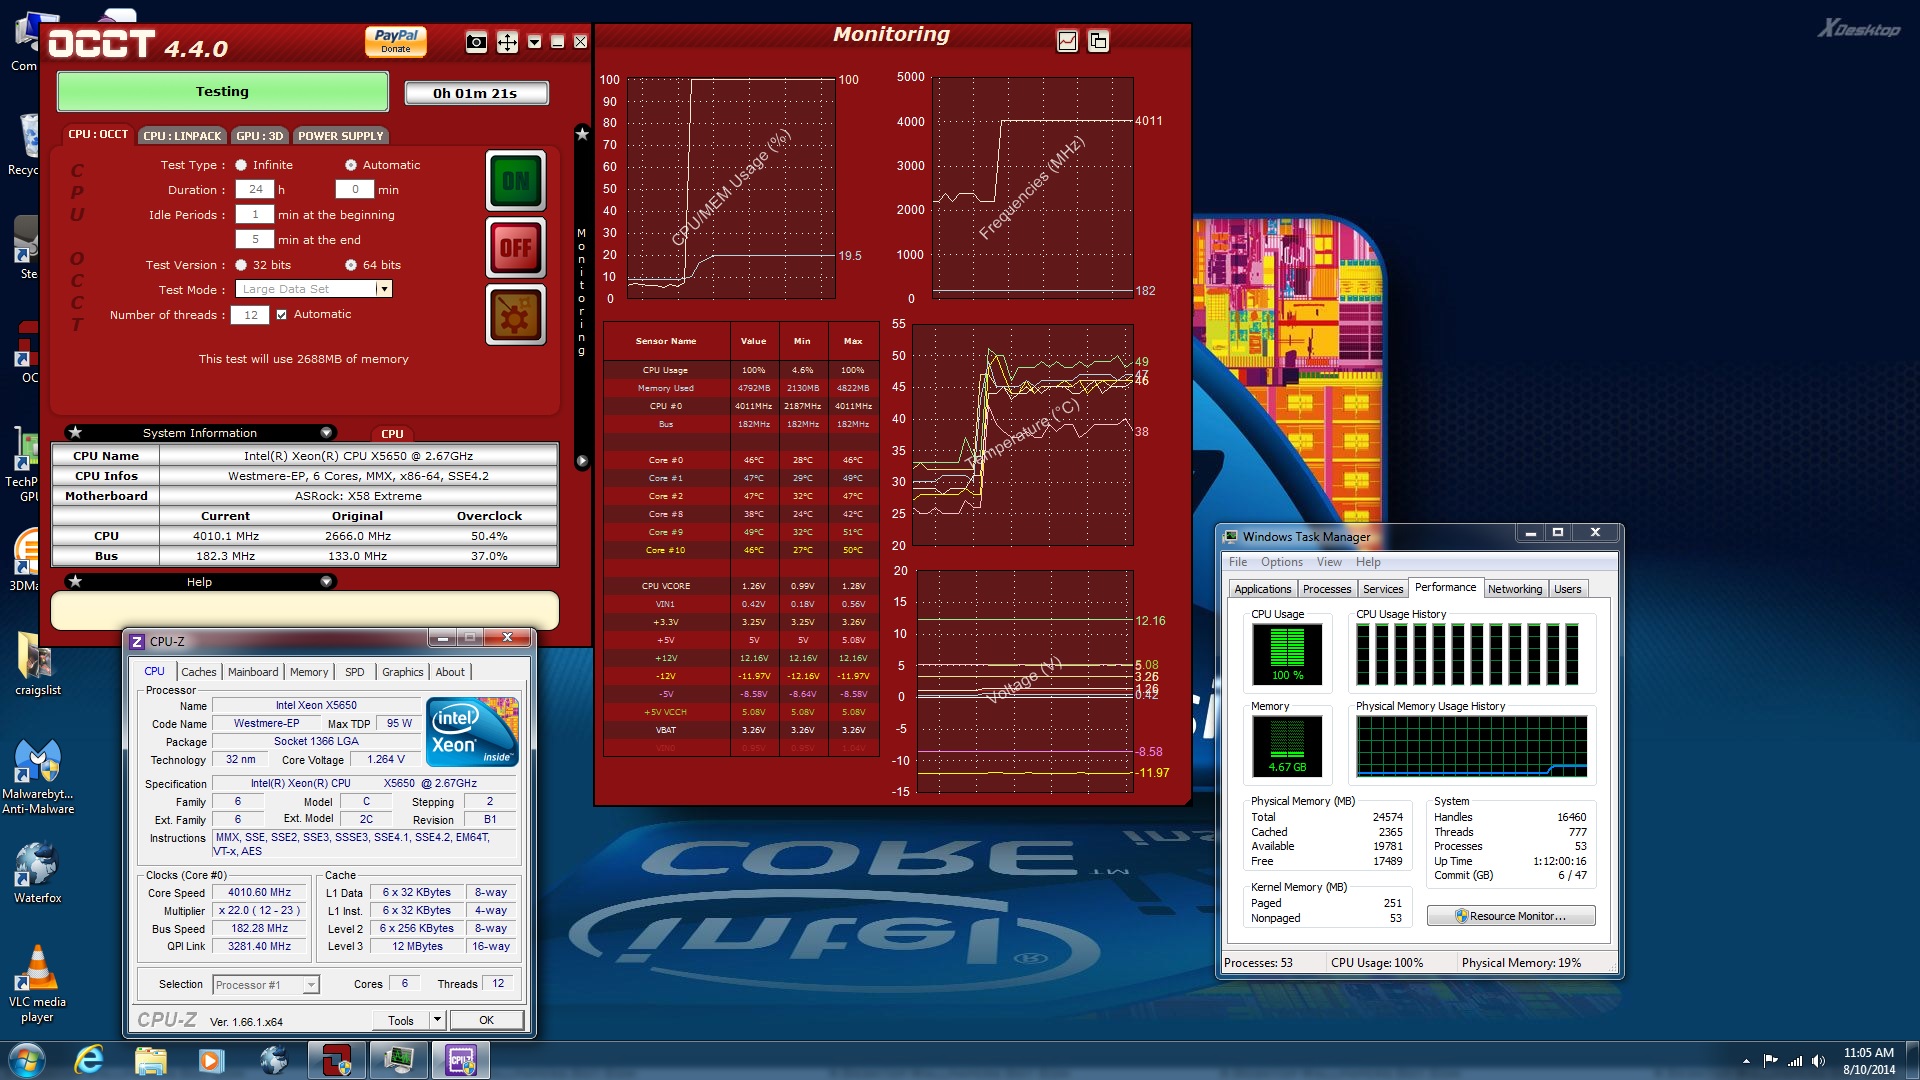Viewport: 1920px width, 1080px height.
Task: Open the Networking tab in Task Manager
Action: [1515, 589]
